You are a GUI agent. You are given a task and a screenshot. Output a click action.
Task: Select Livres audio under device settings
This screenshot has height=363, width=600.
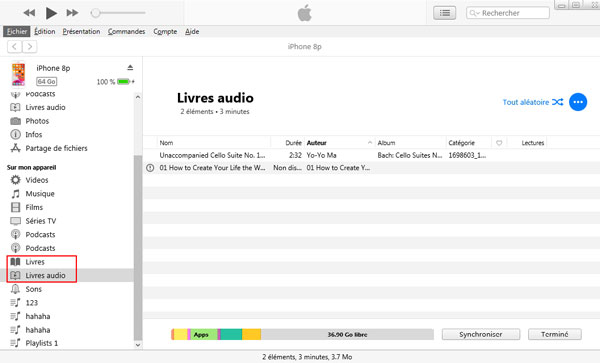click(45, 107)
